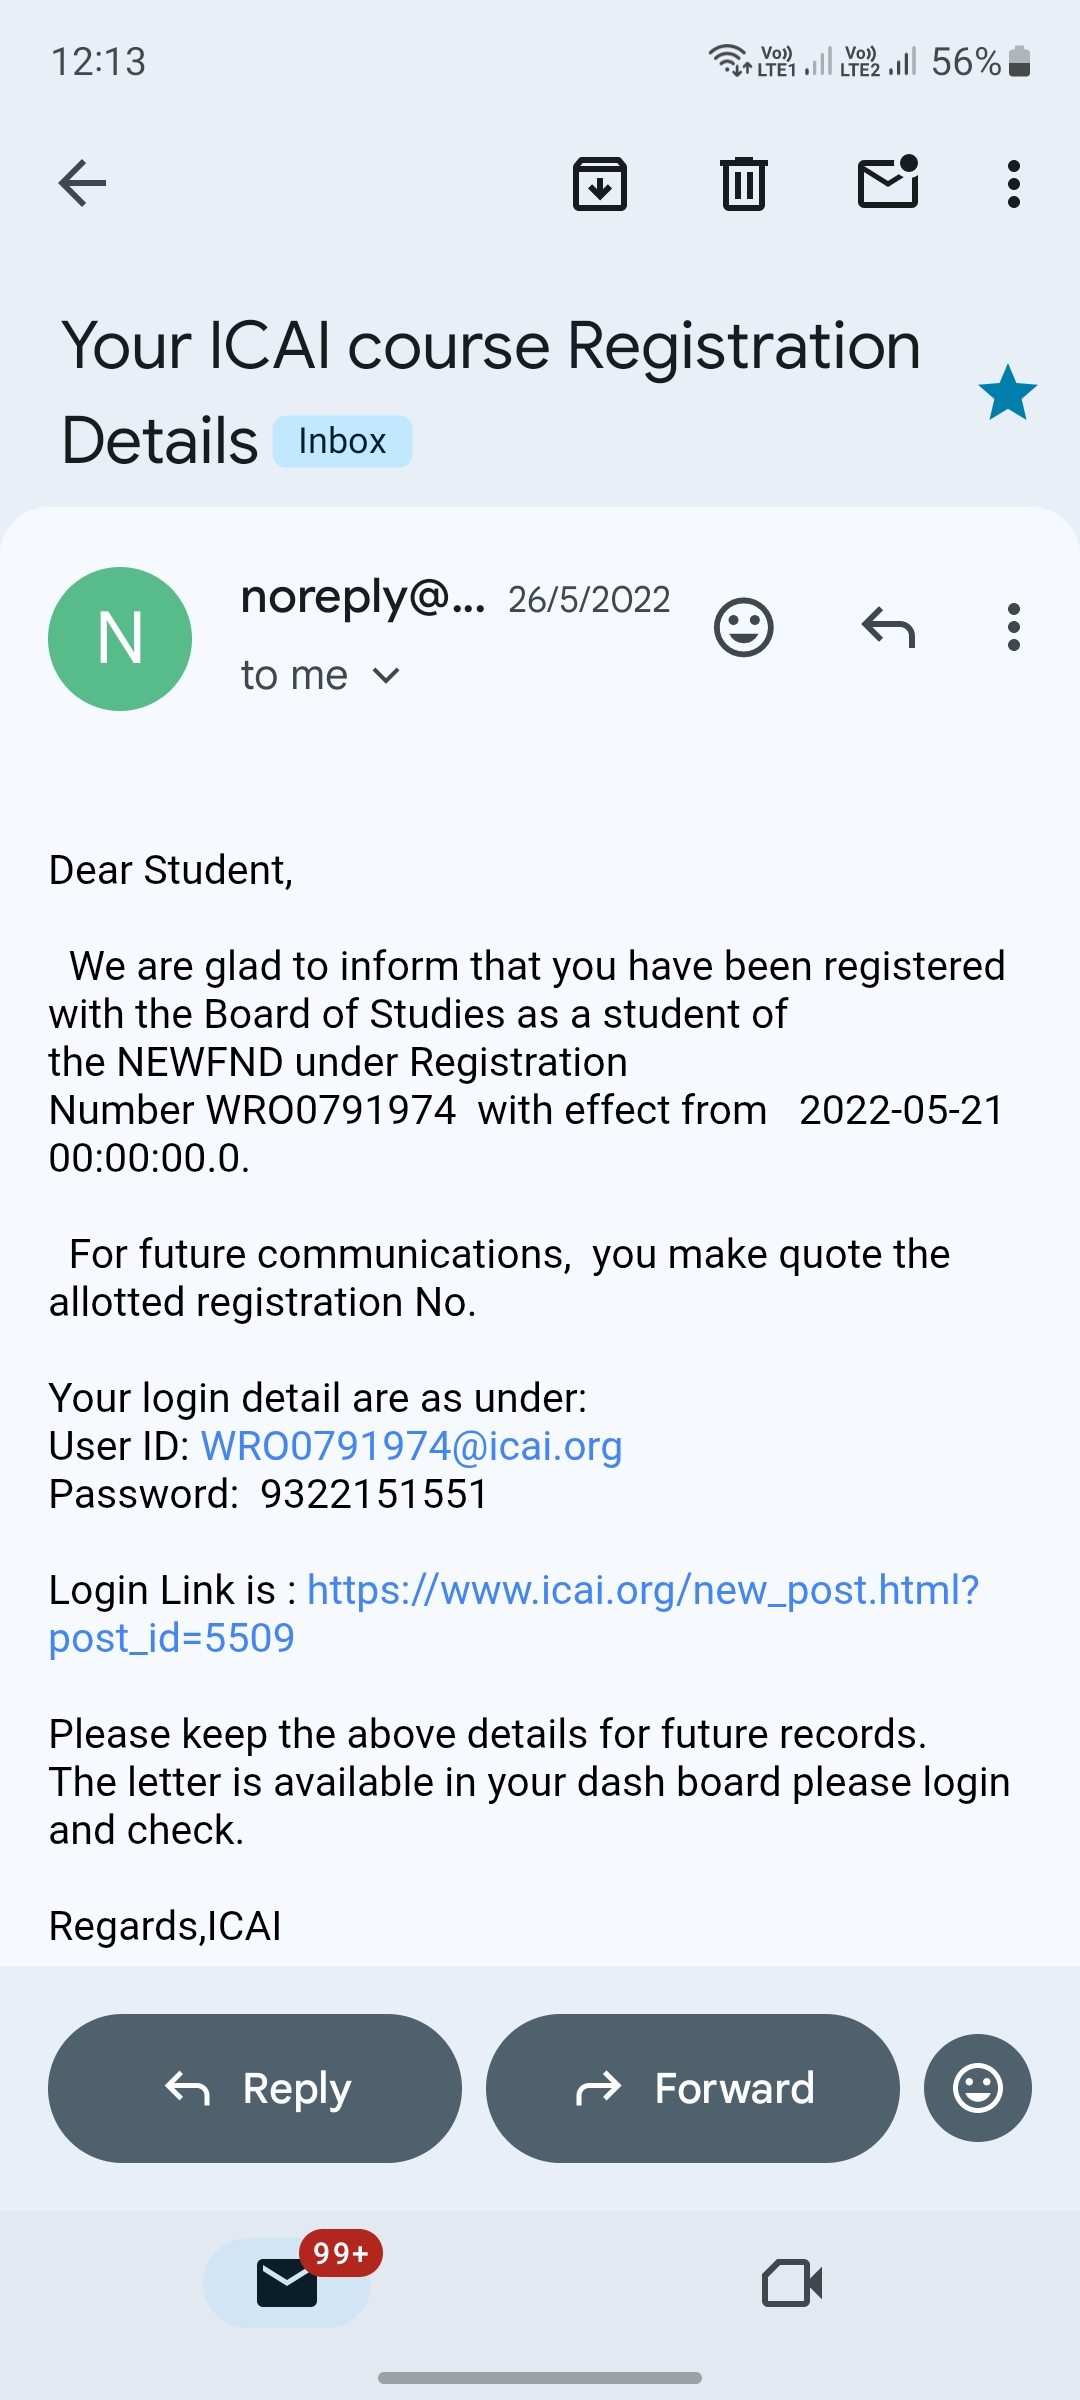Unstar this ICAI registration email
1080x2400 pixels.
[1007, 393]
